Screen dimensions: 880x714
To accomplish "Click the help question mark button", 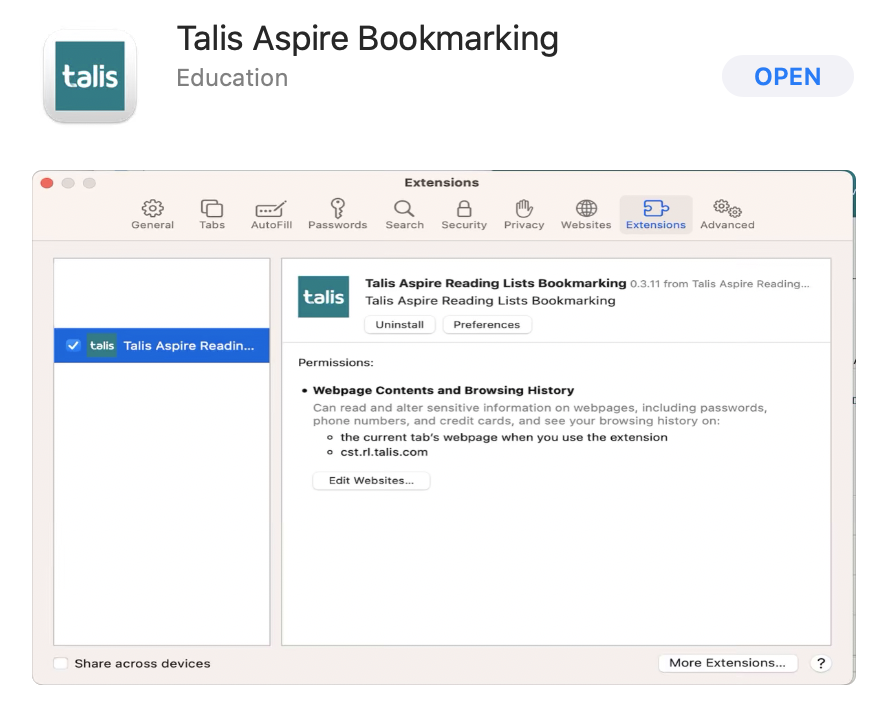I will point(821,663).
